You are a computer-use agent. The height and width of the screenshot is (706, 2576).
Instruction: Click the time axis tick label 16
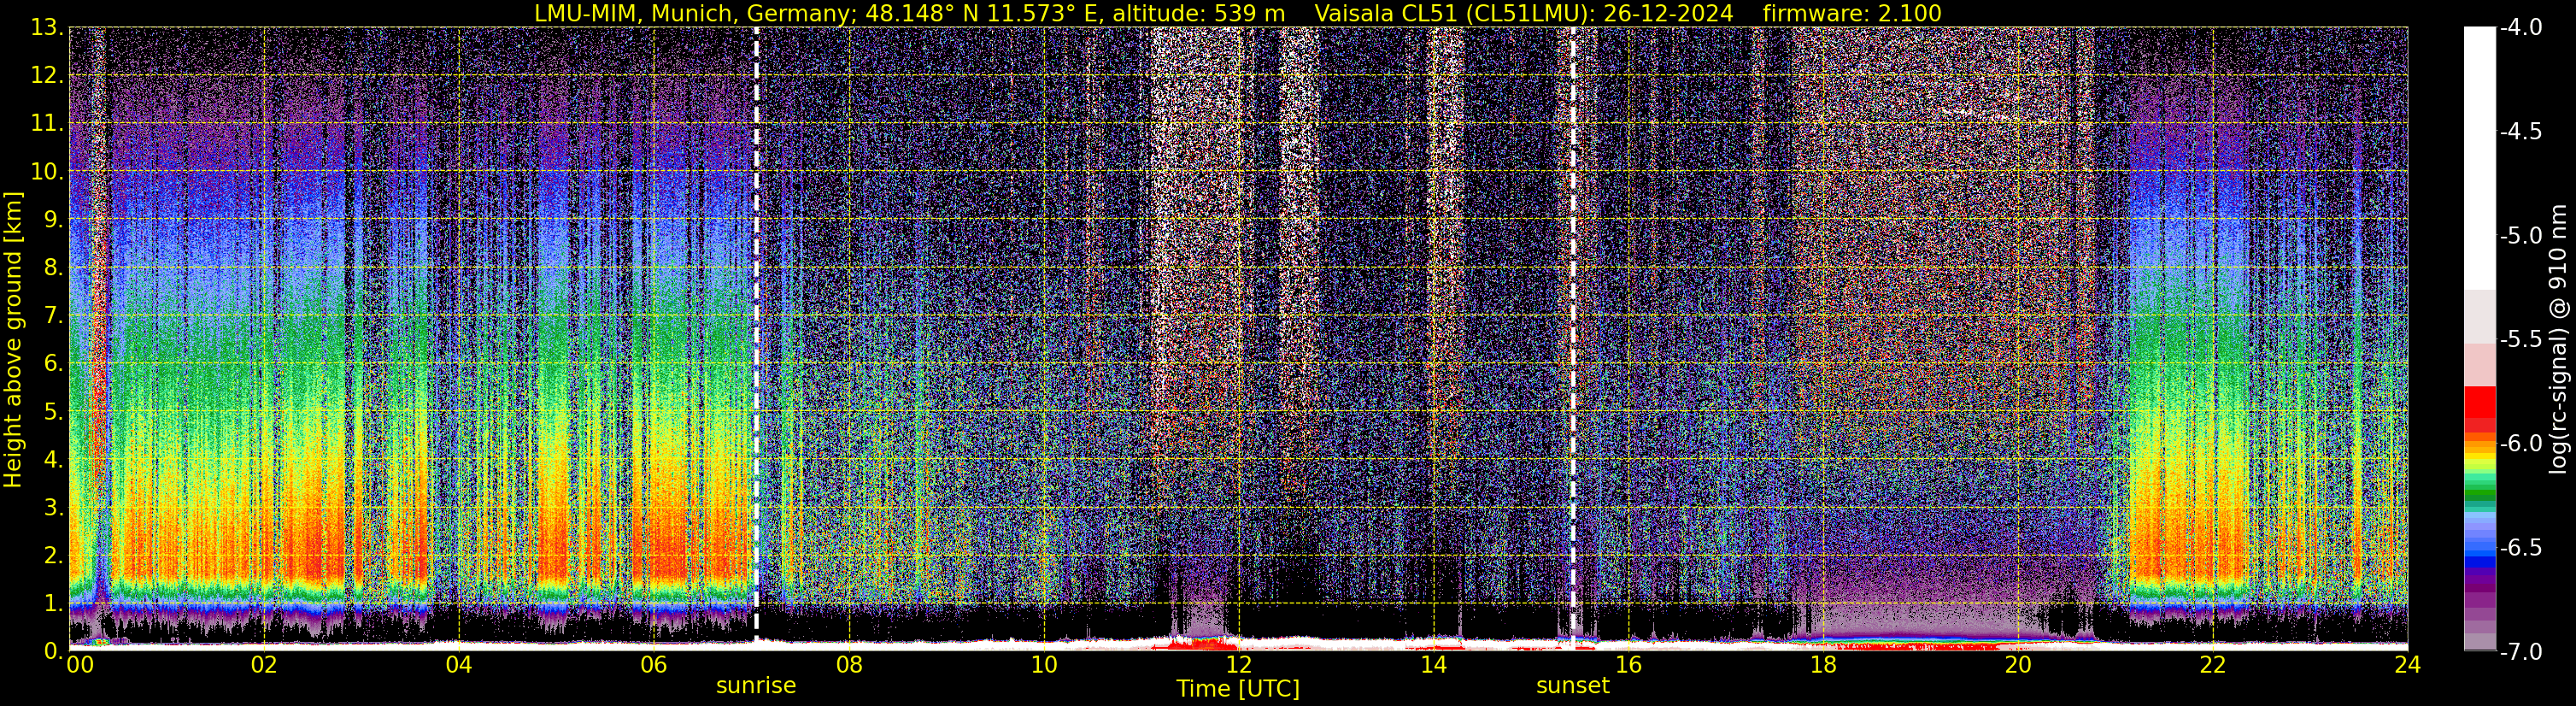[1628, 665]
